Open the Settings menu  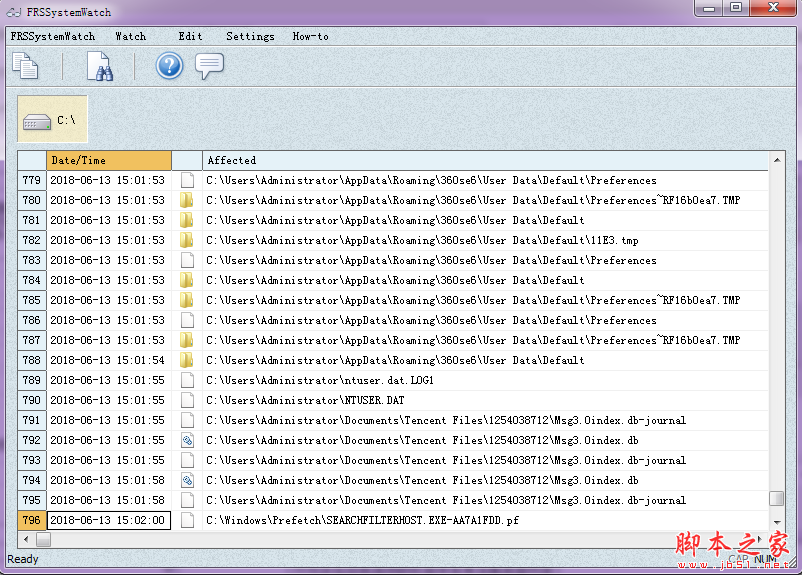250,36
